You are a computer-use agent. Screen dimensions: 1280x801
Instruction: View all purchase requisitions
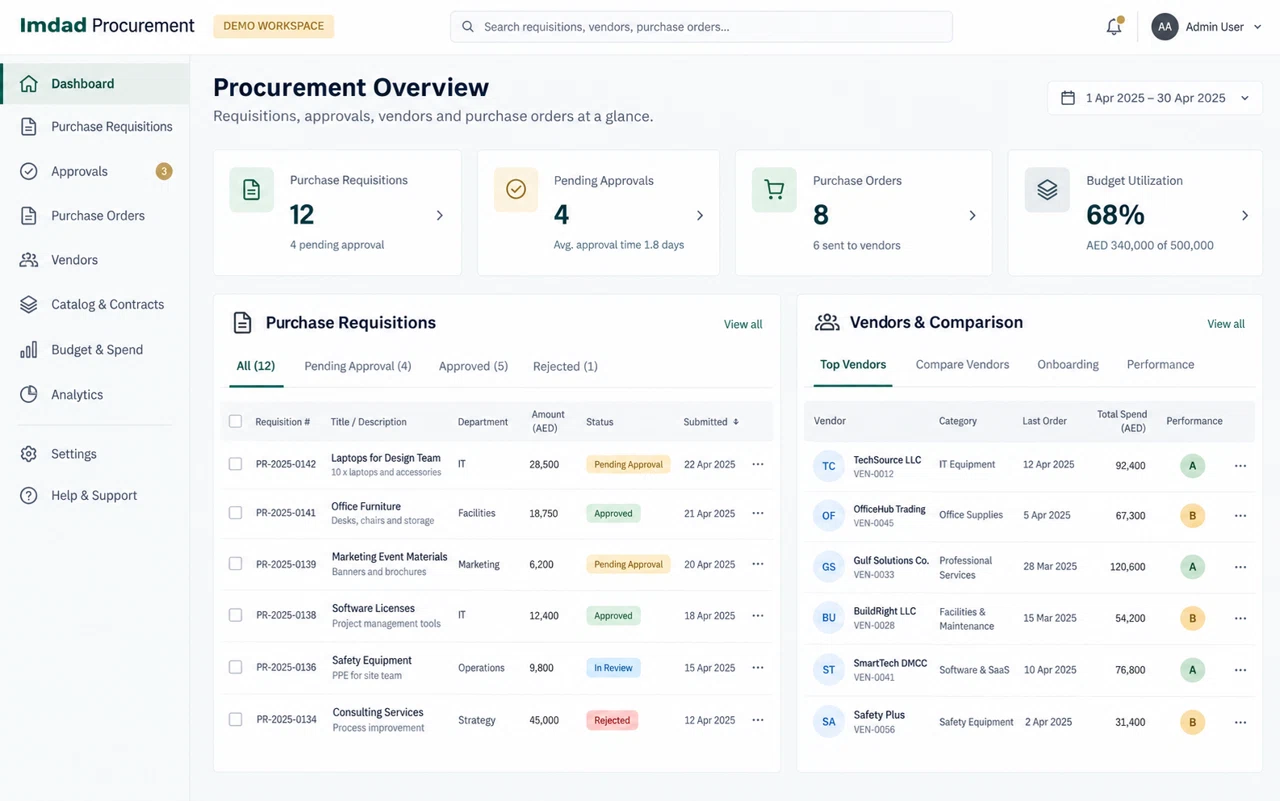[743, 324]
